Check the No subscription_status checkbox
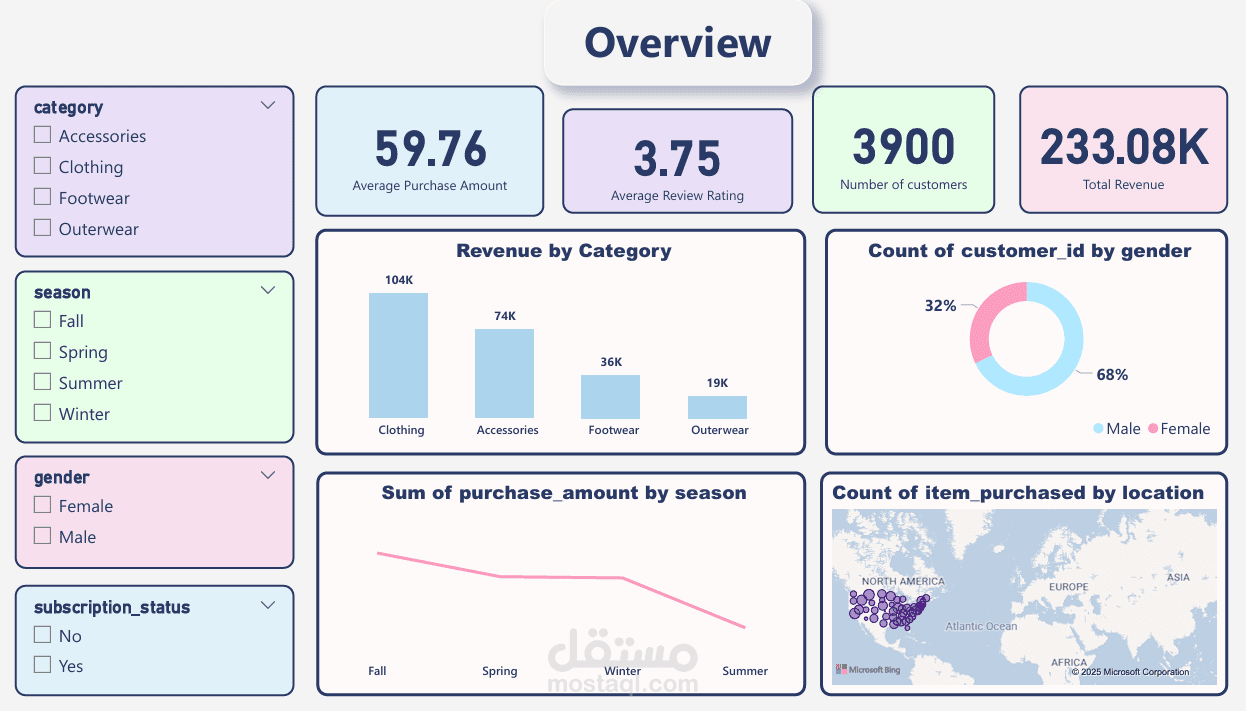Screen dimensions: 1246x711 42,634
